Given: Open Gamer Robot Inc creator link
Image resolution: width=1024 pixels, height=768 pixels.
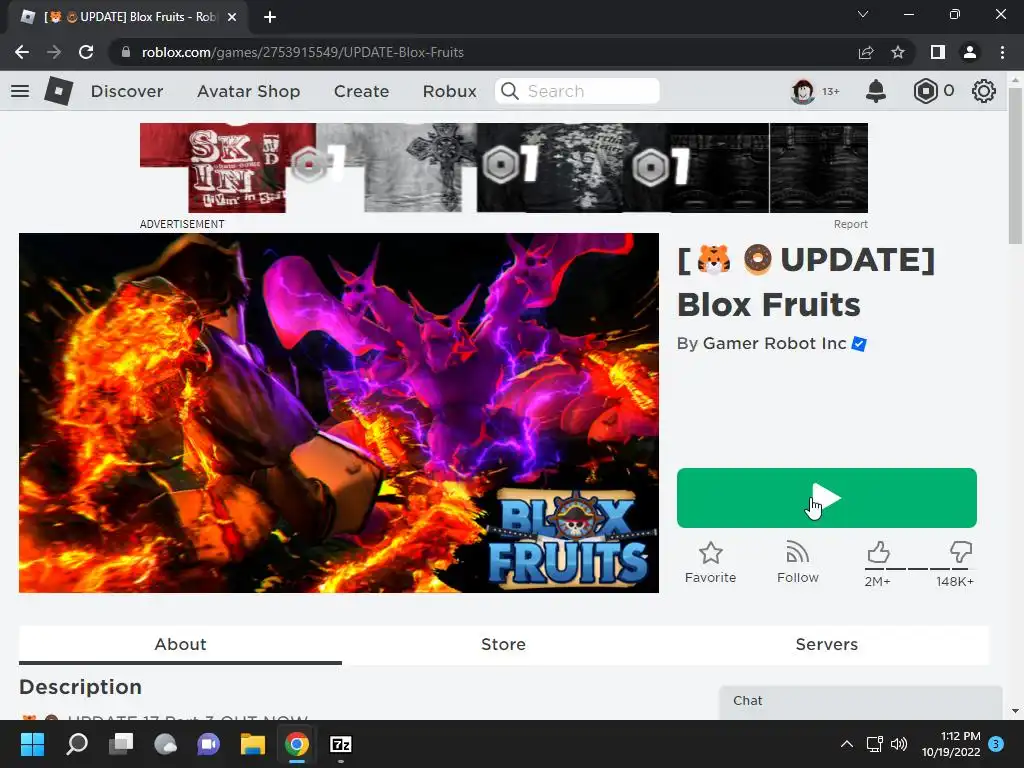Looking at the screenshot, I should coord(774,344).
